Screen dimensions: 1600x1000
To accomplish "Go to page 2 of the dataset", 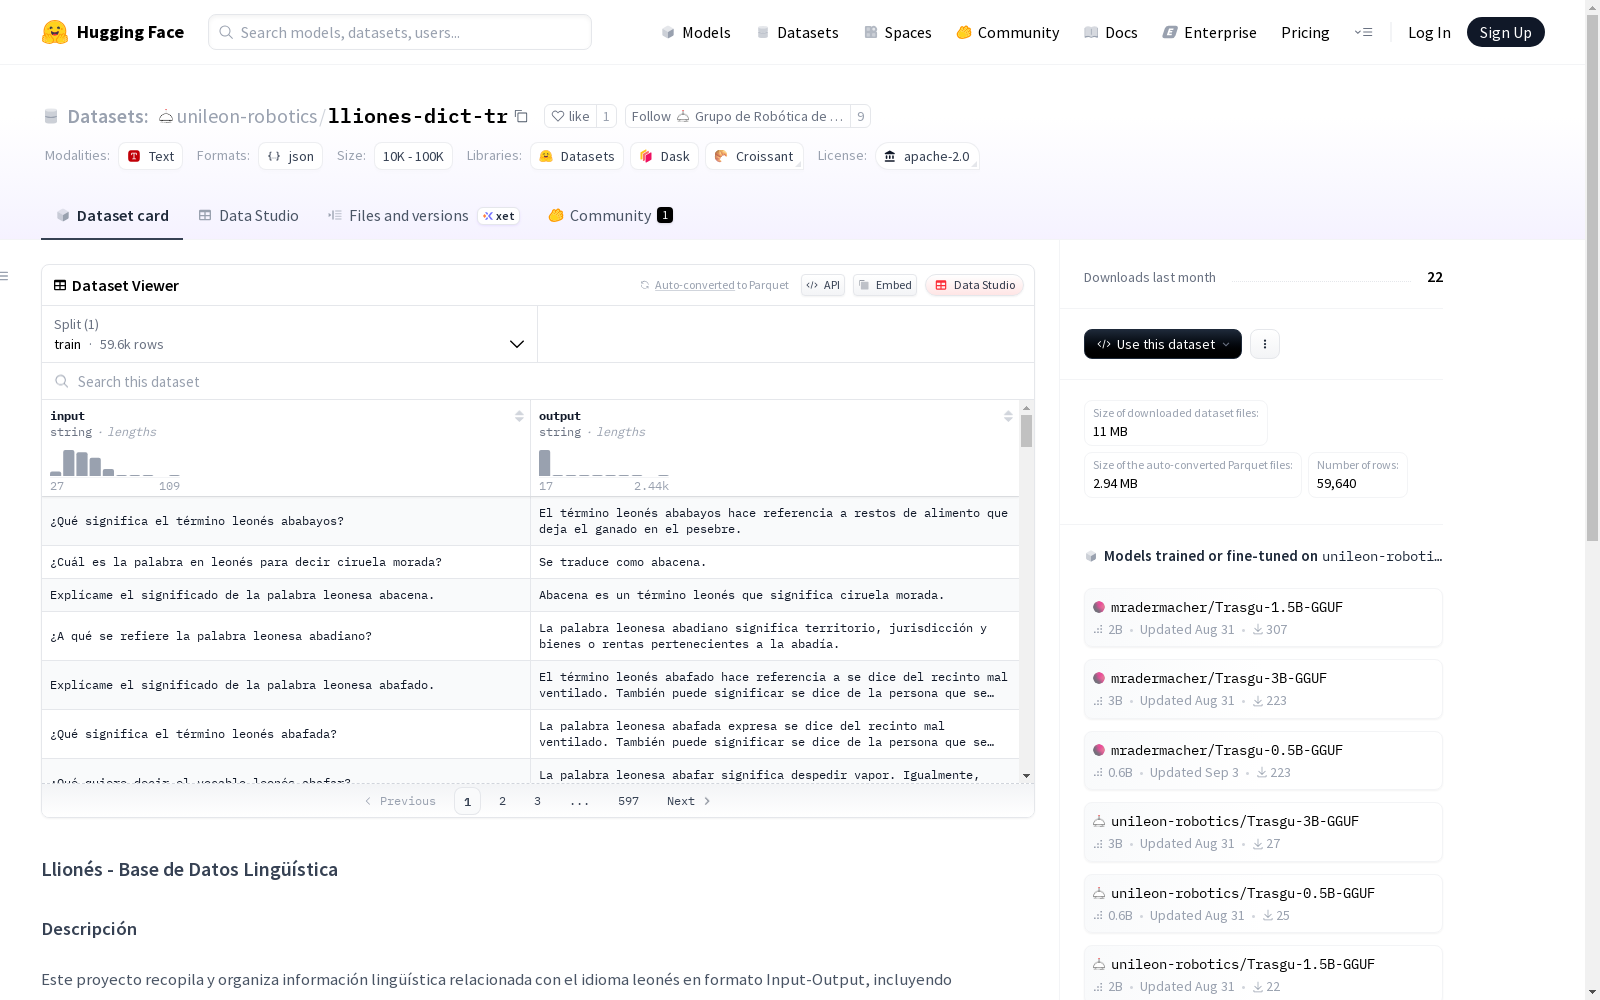I will 502,801.
